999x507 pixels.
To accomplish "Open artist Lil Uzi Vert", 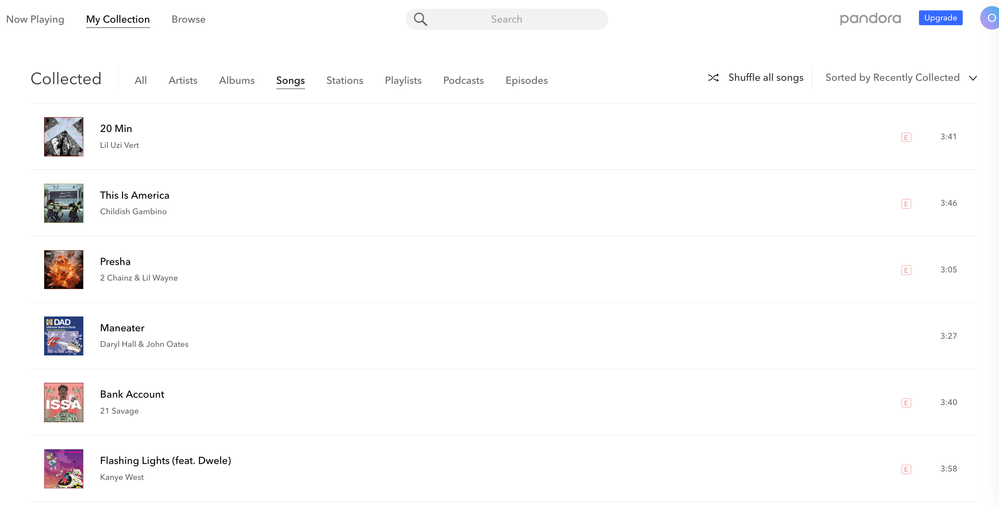I will click(x=119, y=145).
